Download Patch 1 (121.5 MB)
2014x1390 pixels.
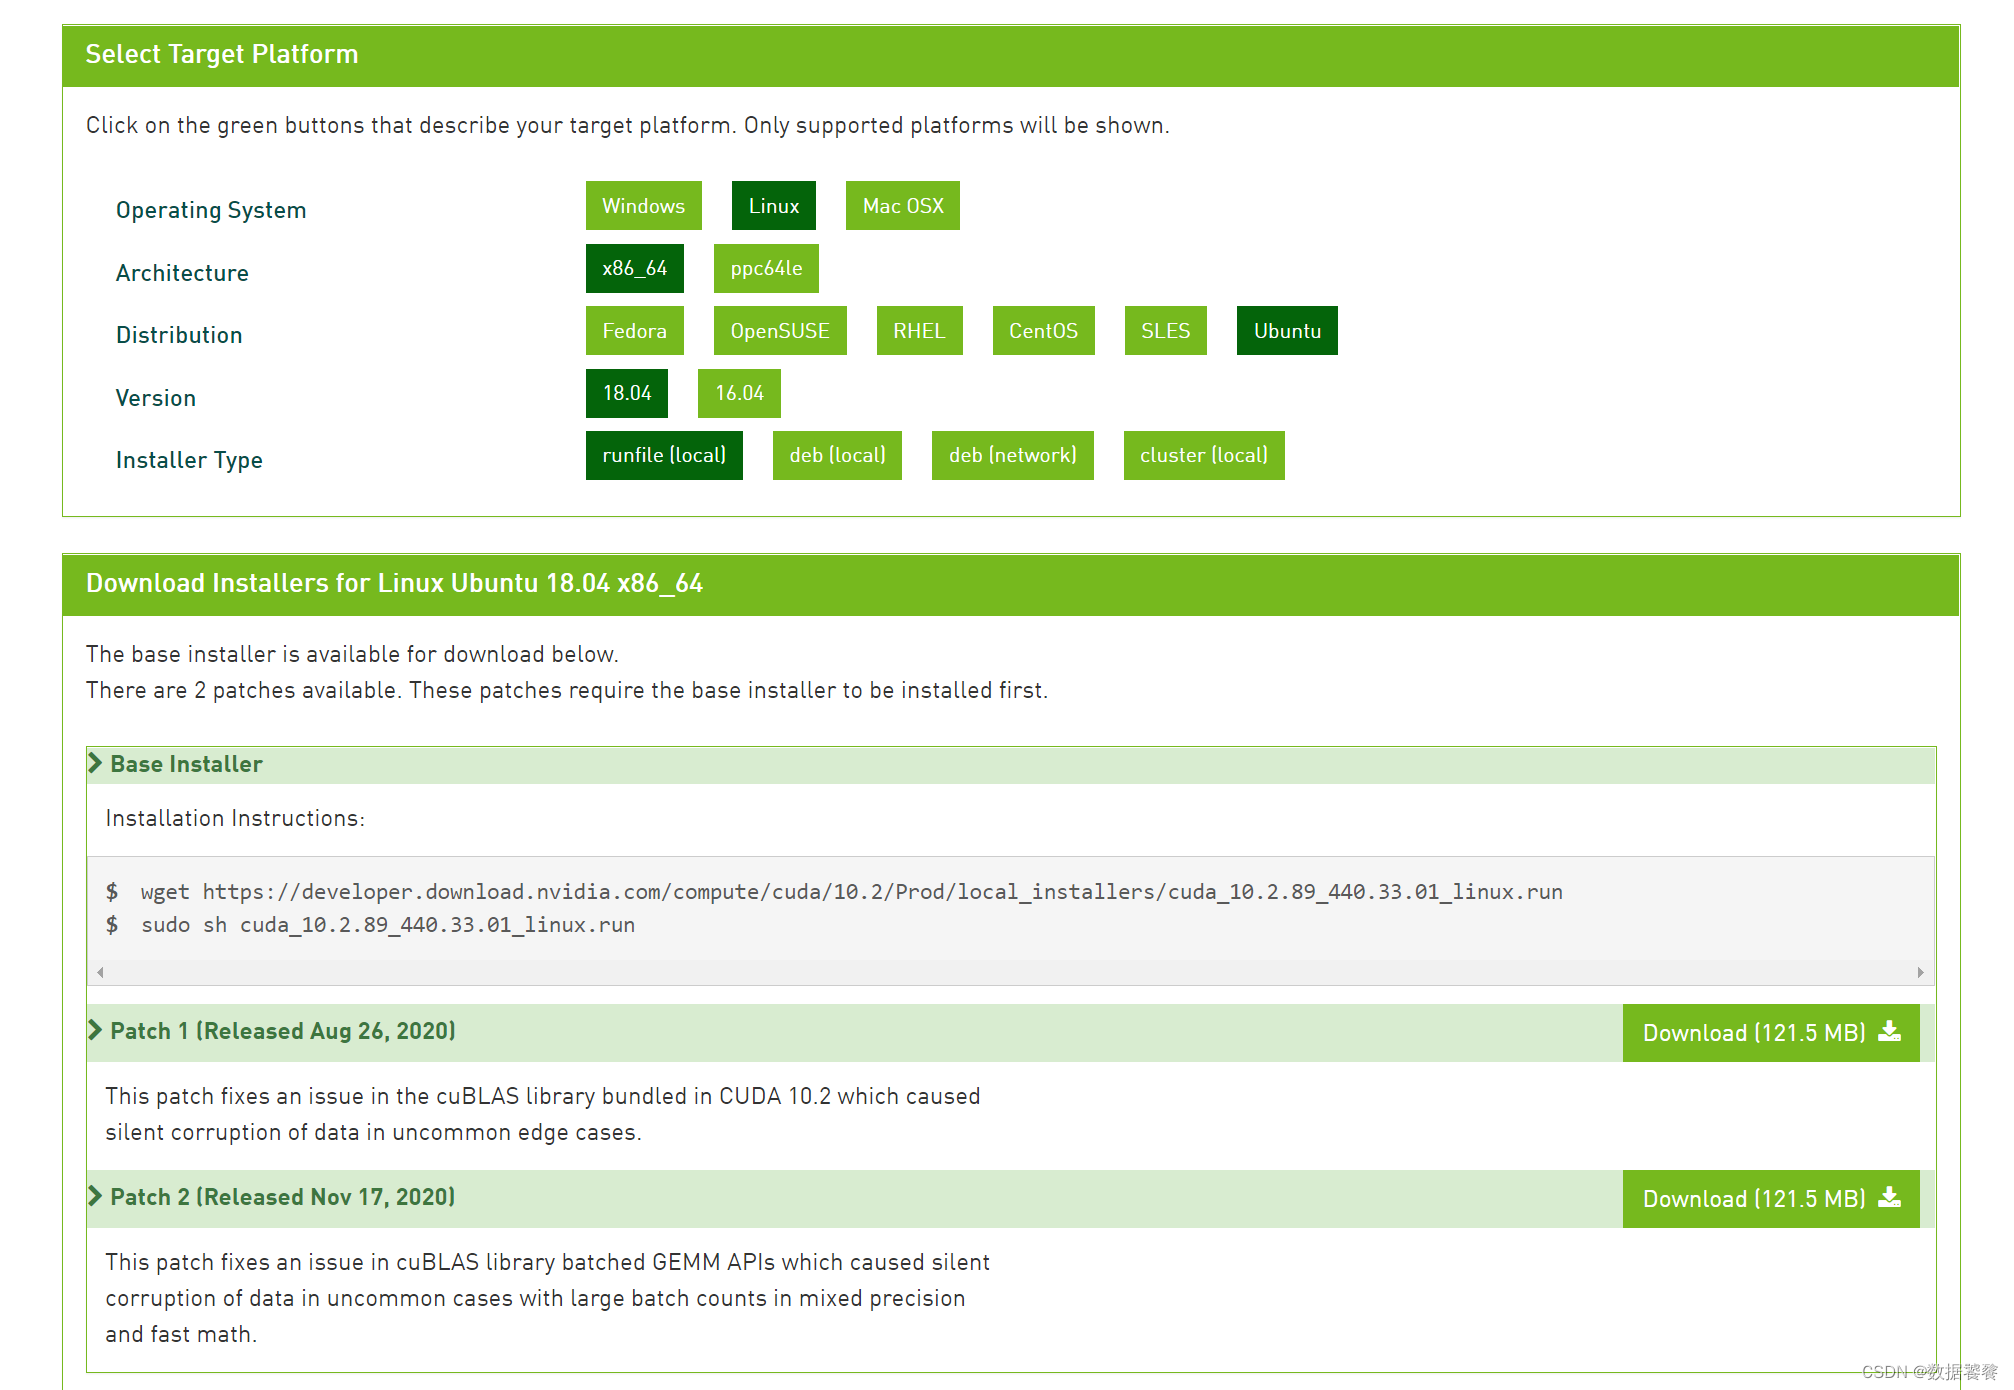[x=1771, y=1033]
